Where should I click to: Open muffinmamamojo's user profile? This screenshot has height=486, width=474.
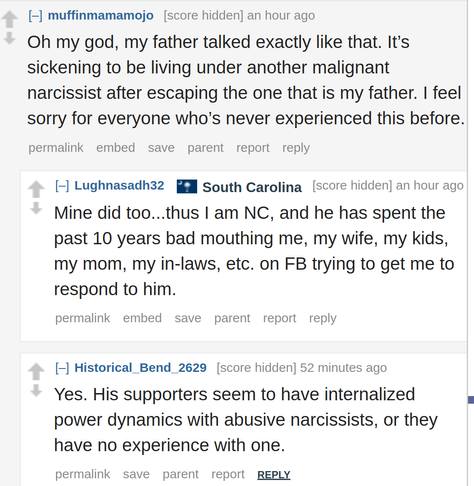tap(101, 15)
